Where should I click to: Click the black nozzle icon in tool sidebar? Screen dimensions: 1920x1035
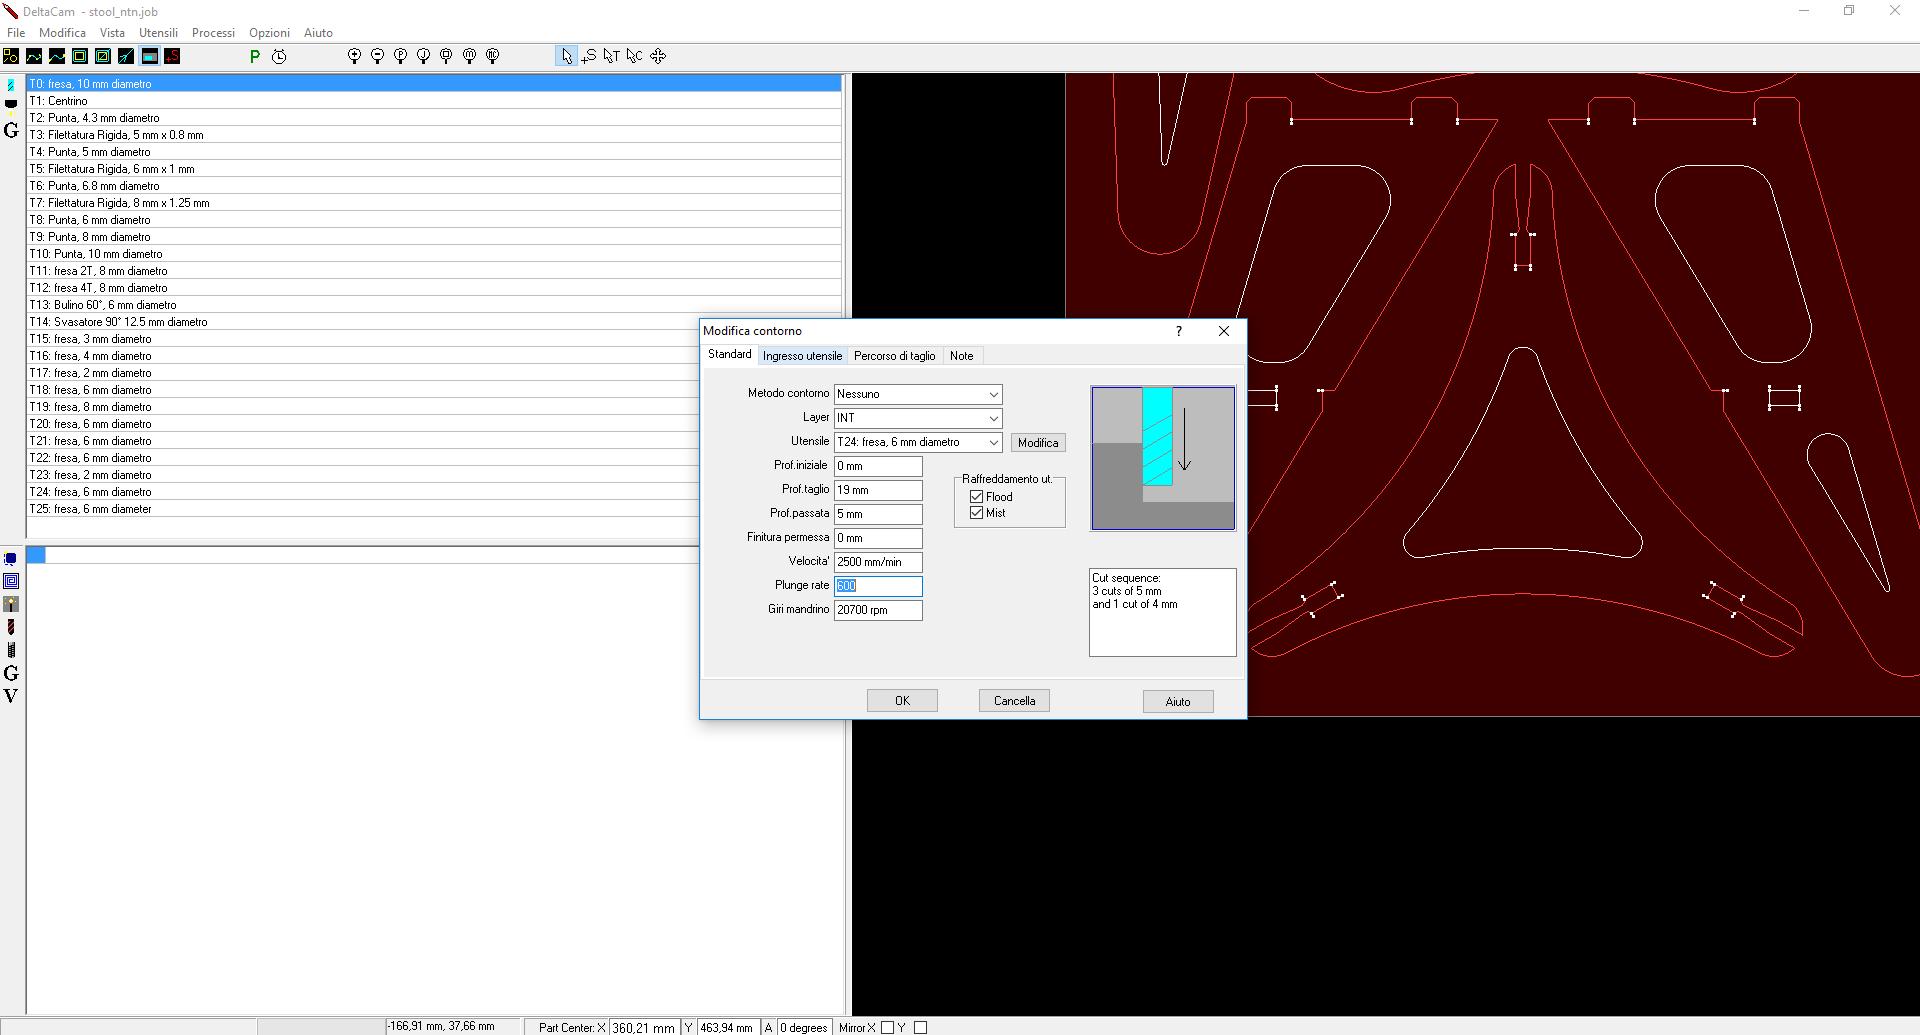pos(11,104)
